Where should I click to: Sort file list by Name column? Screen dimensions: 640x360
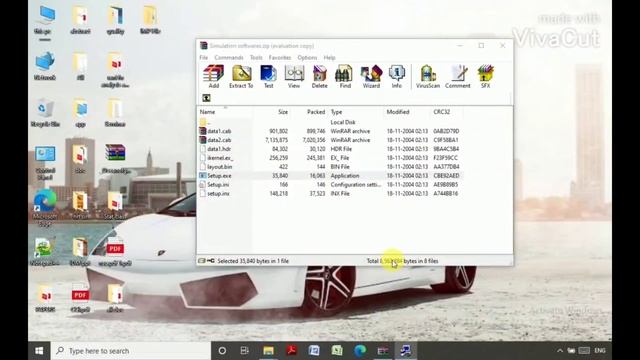tap(207, 112)
